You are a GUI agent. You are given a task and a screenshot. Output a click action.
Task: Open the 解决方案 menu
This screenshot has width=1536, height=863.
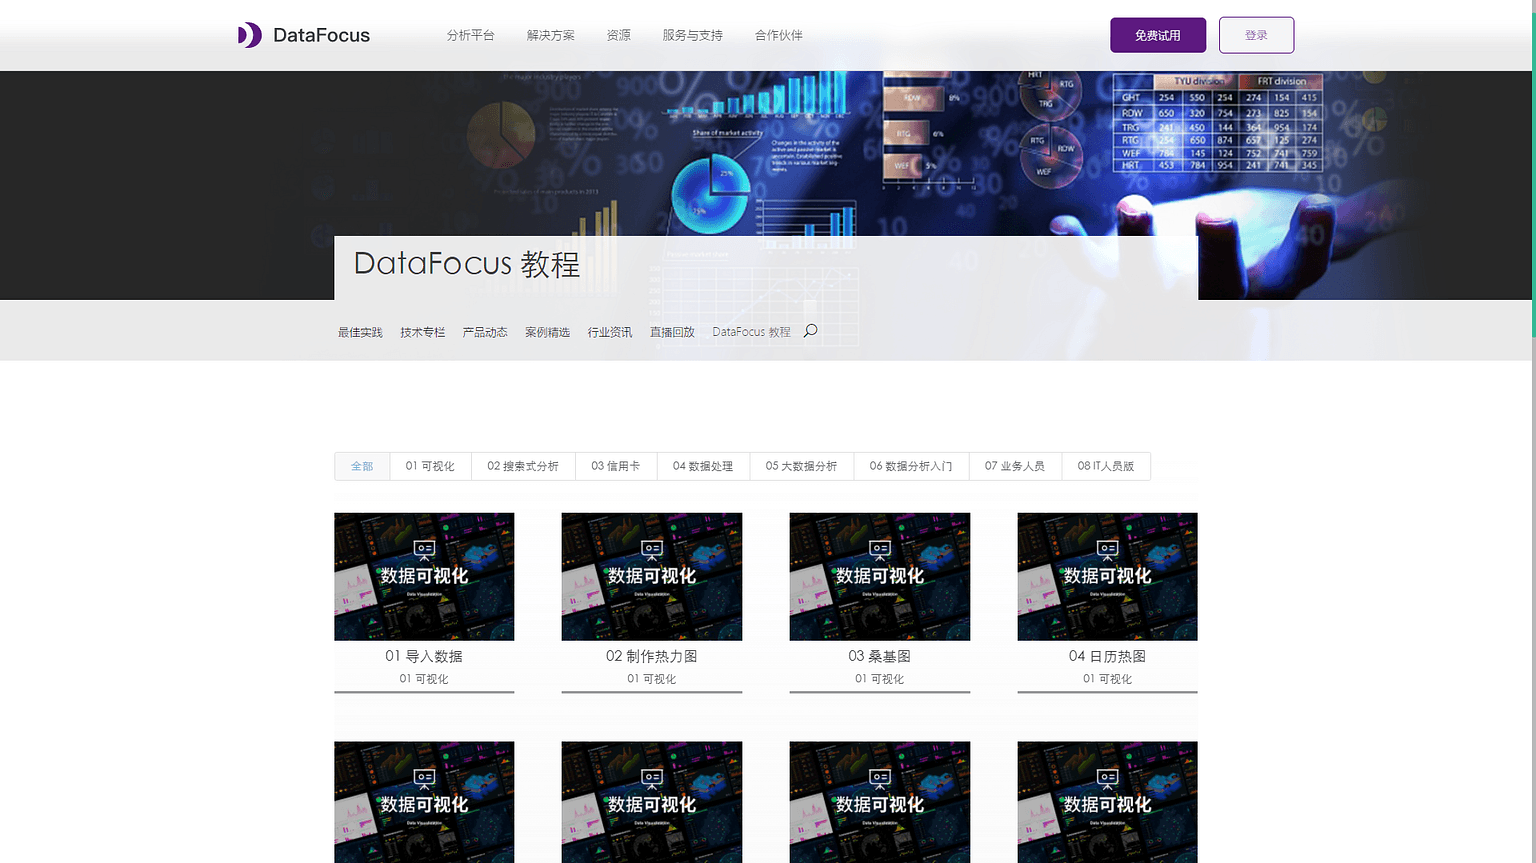tap(550, 35)
